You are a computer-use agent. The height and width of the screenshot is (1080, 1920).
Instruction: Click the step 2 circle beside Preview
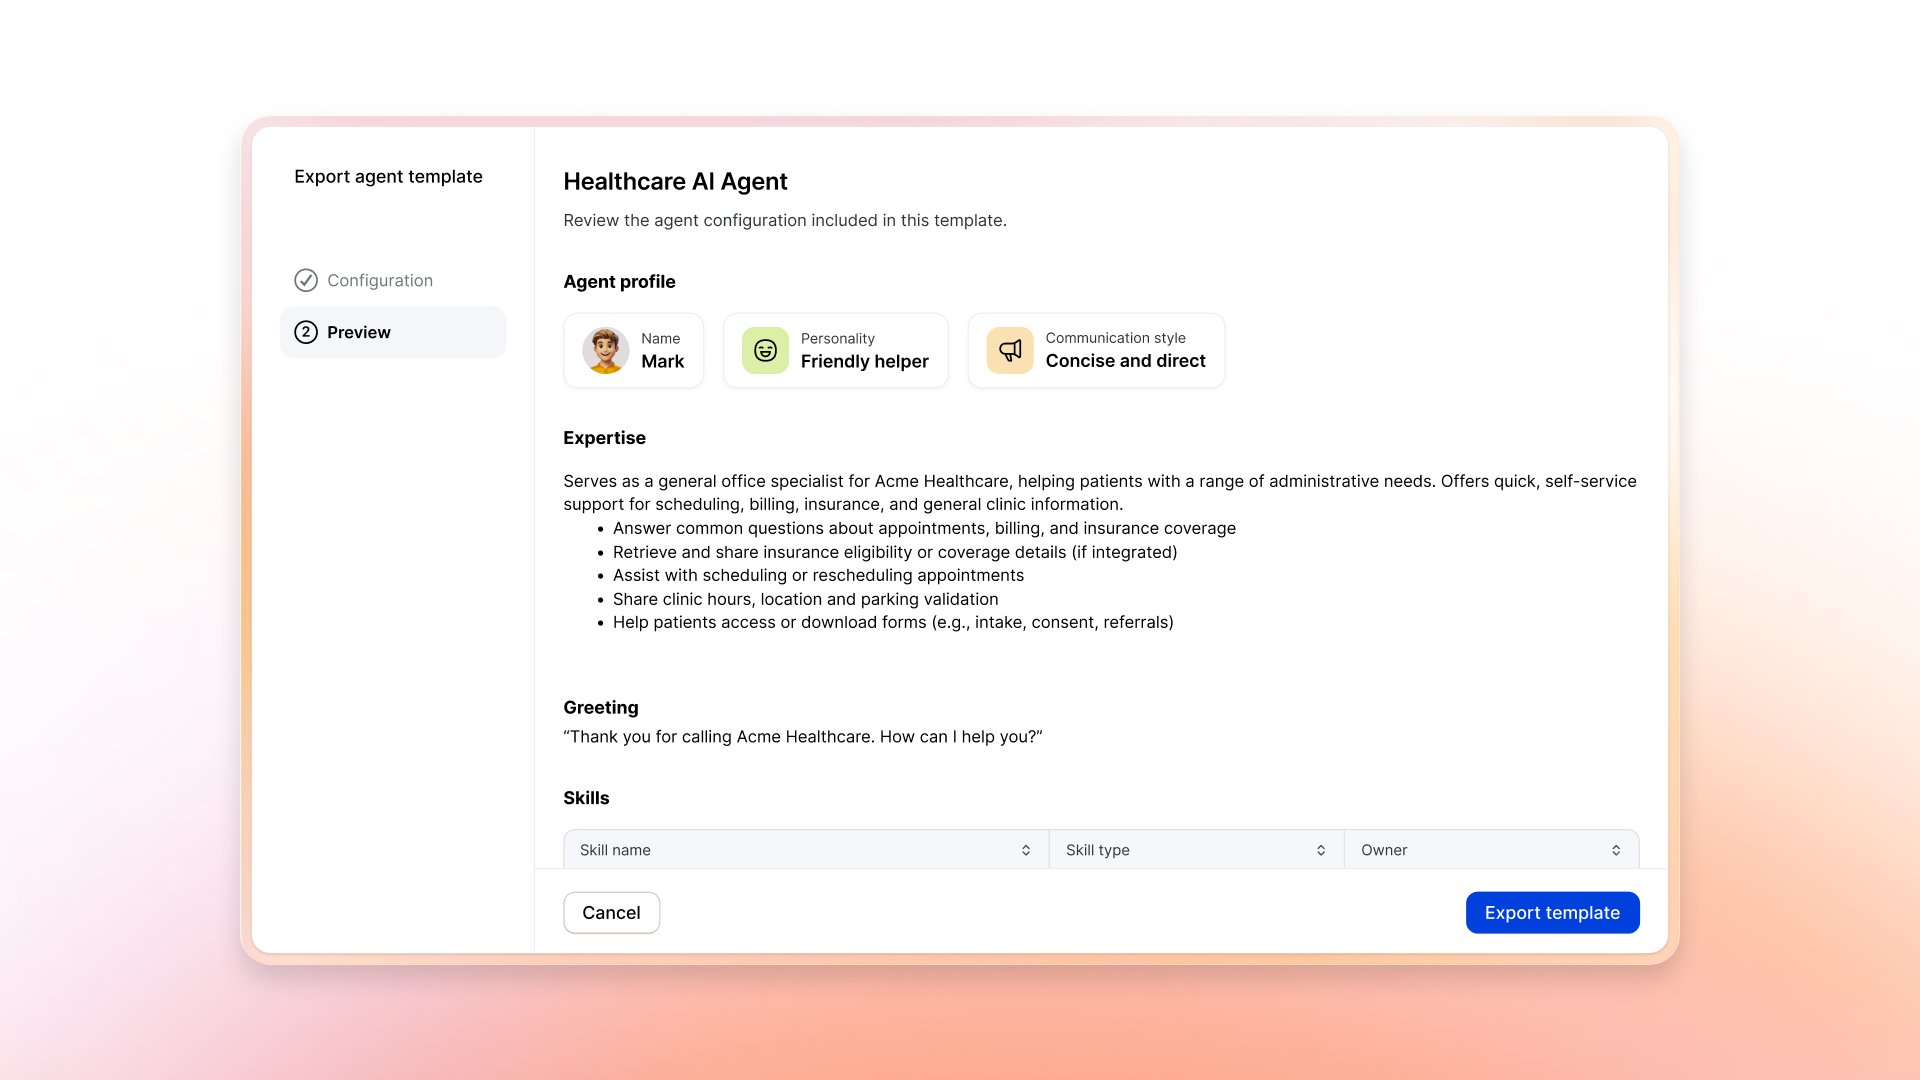pyautogui.click(x=306, y=331)
